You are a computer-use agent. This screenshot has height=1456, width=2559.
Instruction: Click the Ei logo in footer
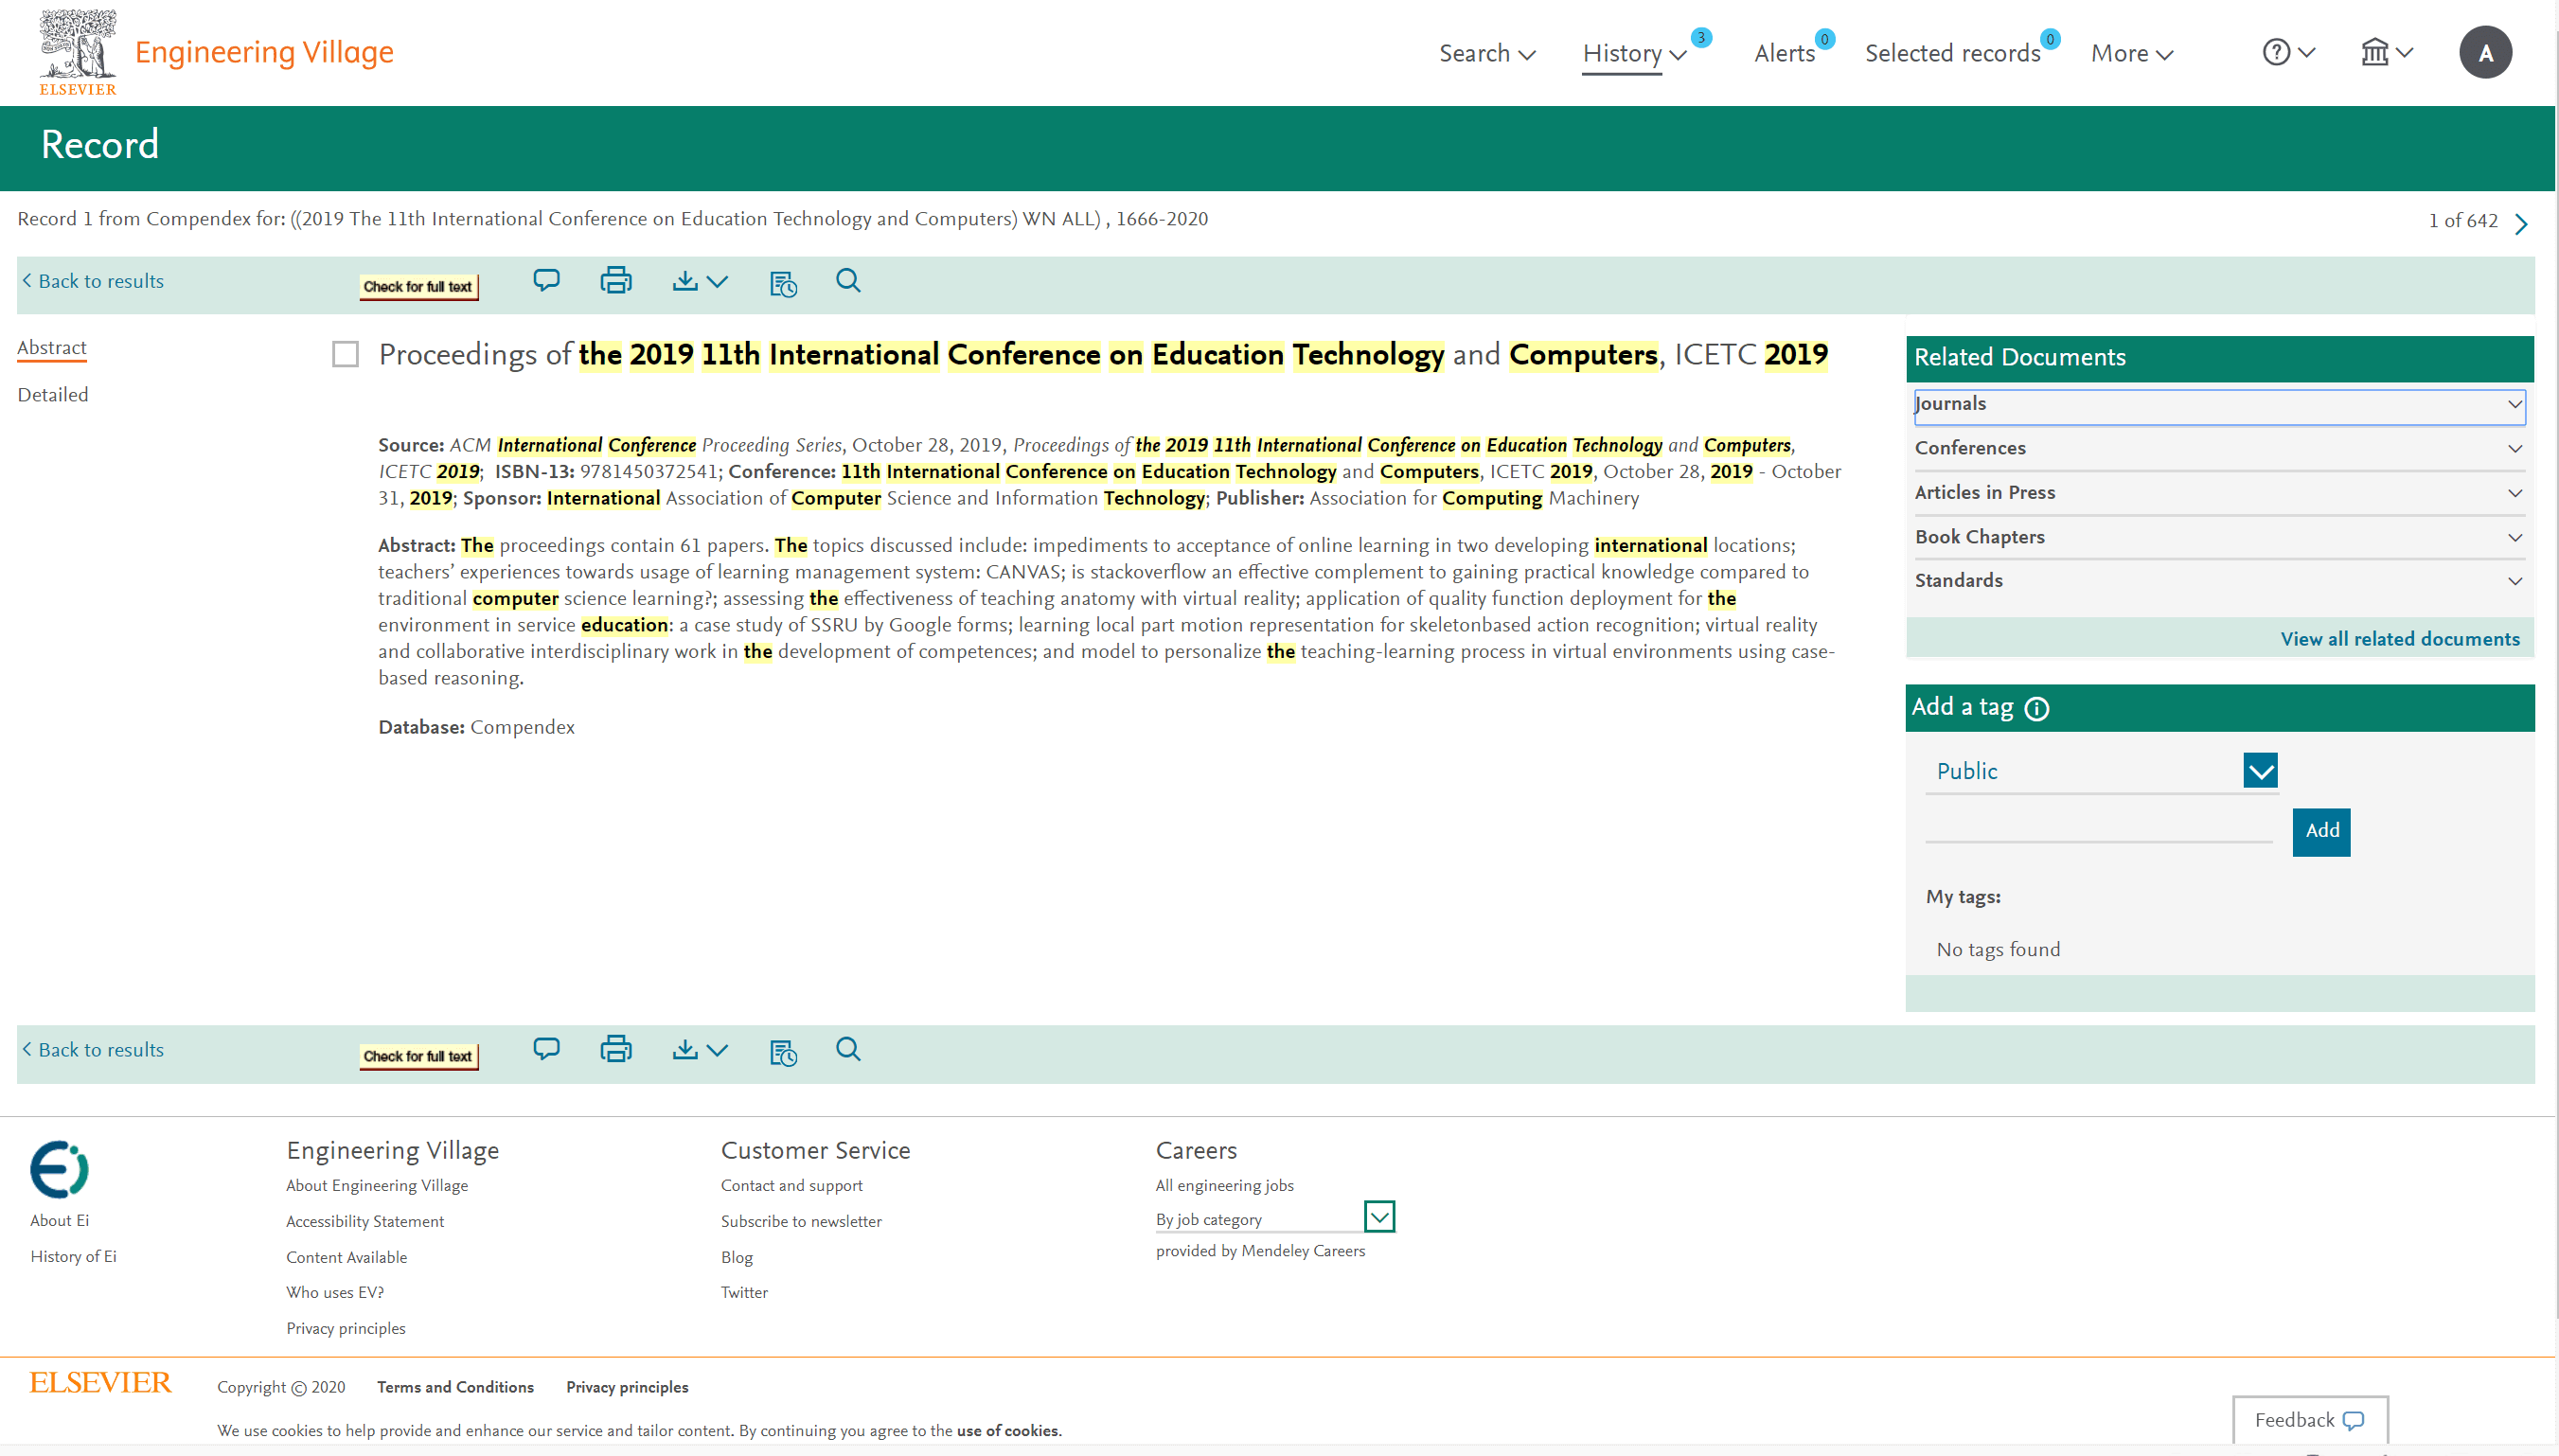click(59, 1169)
